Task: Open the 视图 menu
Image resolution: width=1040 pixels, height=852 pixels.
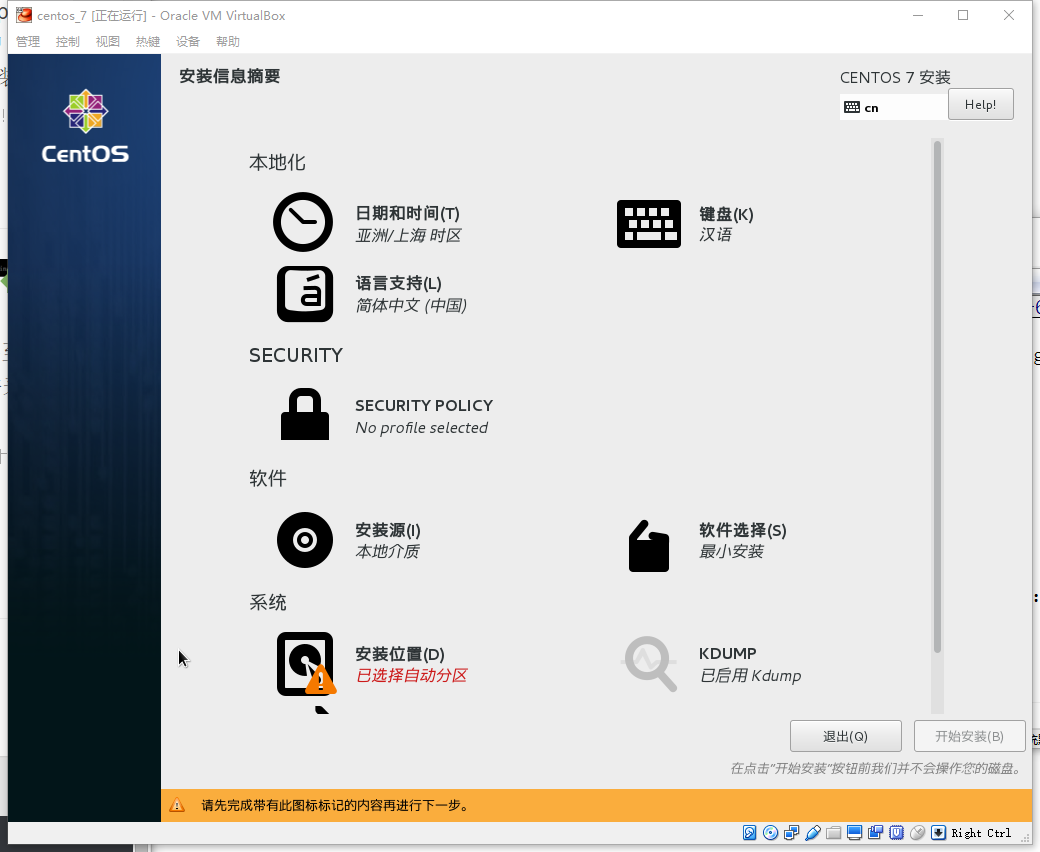Action: pos(107,42)
